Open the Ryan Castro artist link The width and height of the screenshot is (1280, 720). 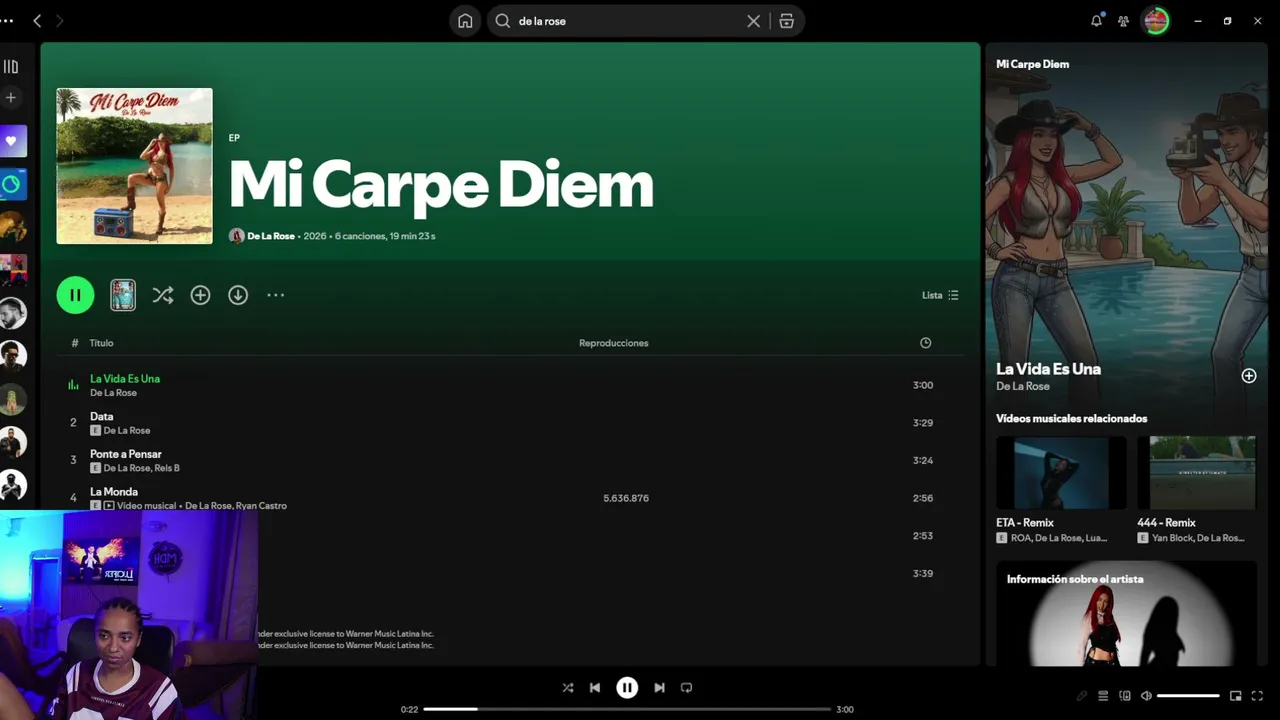(x=263, y=506)
